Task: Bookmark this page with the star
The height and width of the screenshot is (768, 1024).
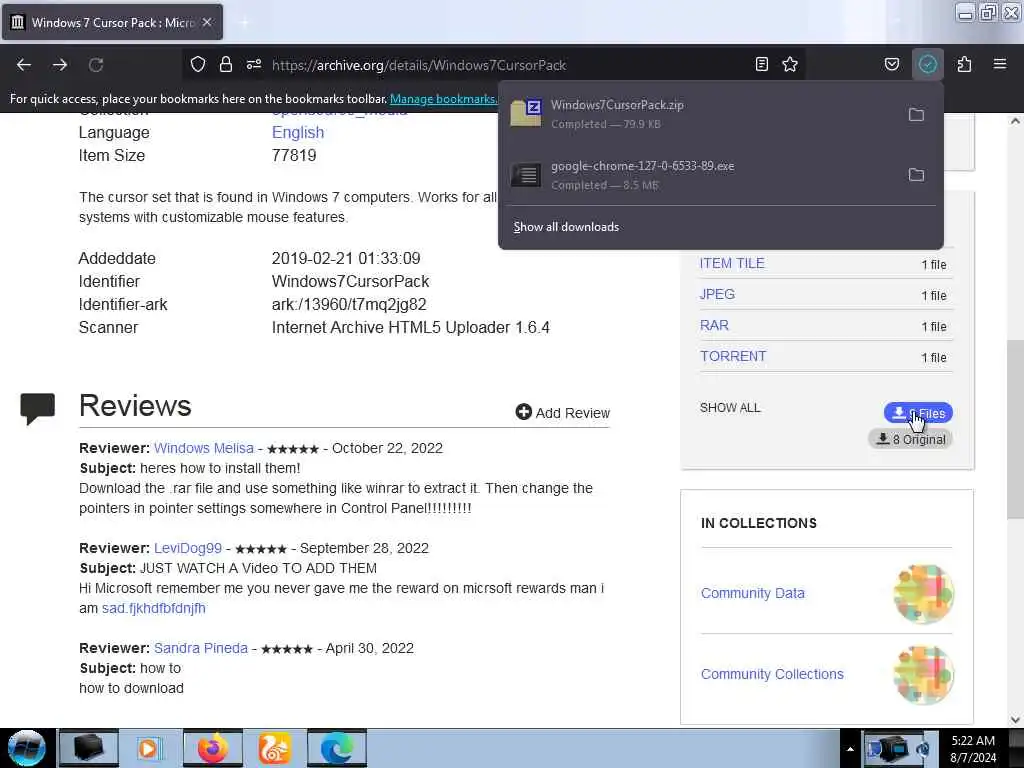Action: (x=790, y=64)
